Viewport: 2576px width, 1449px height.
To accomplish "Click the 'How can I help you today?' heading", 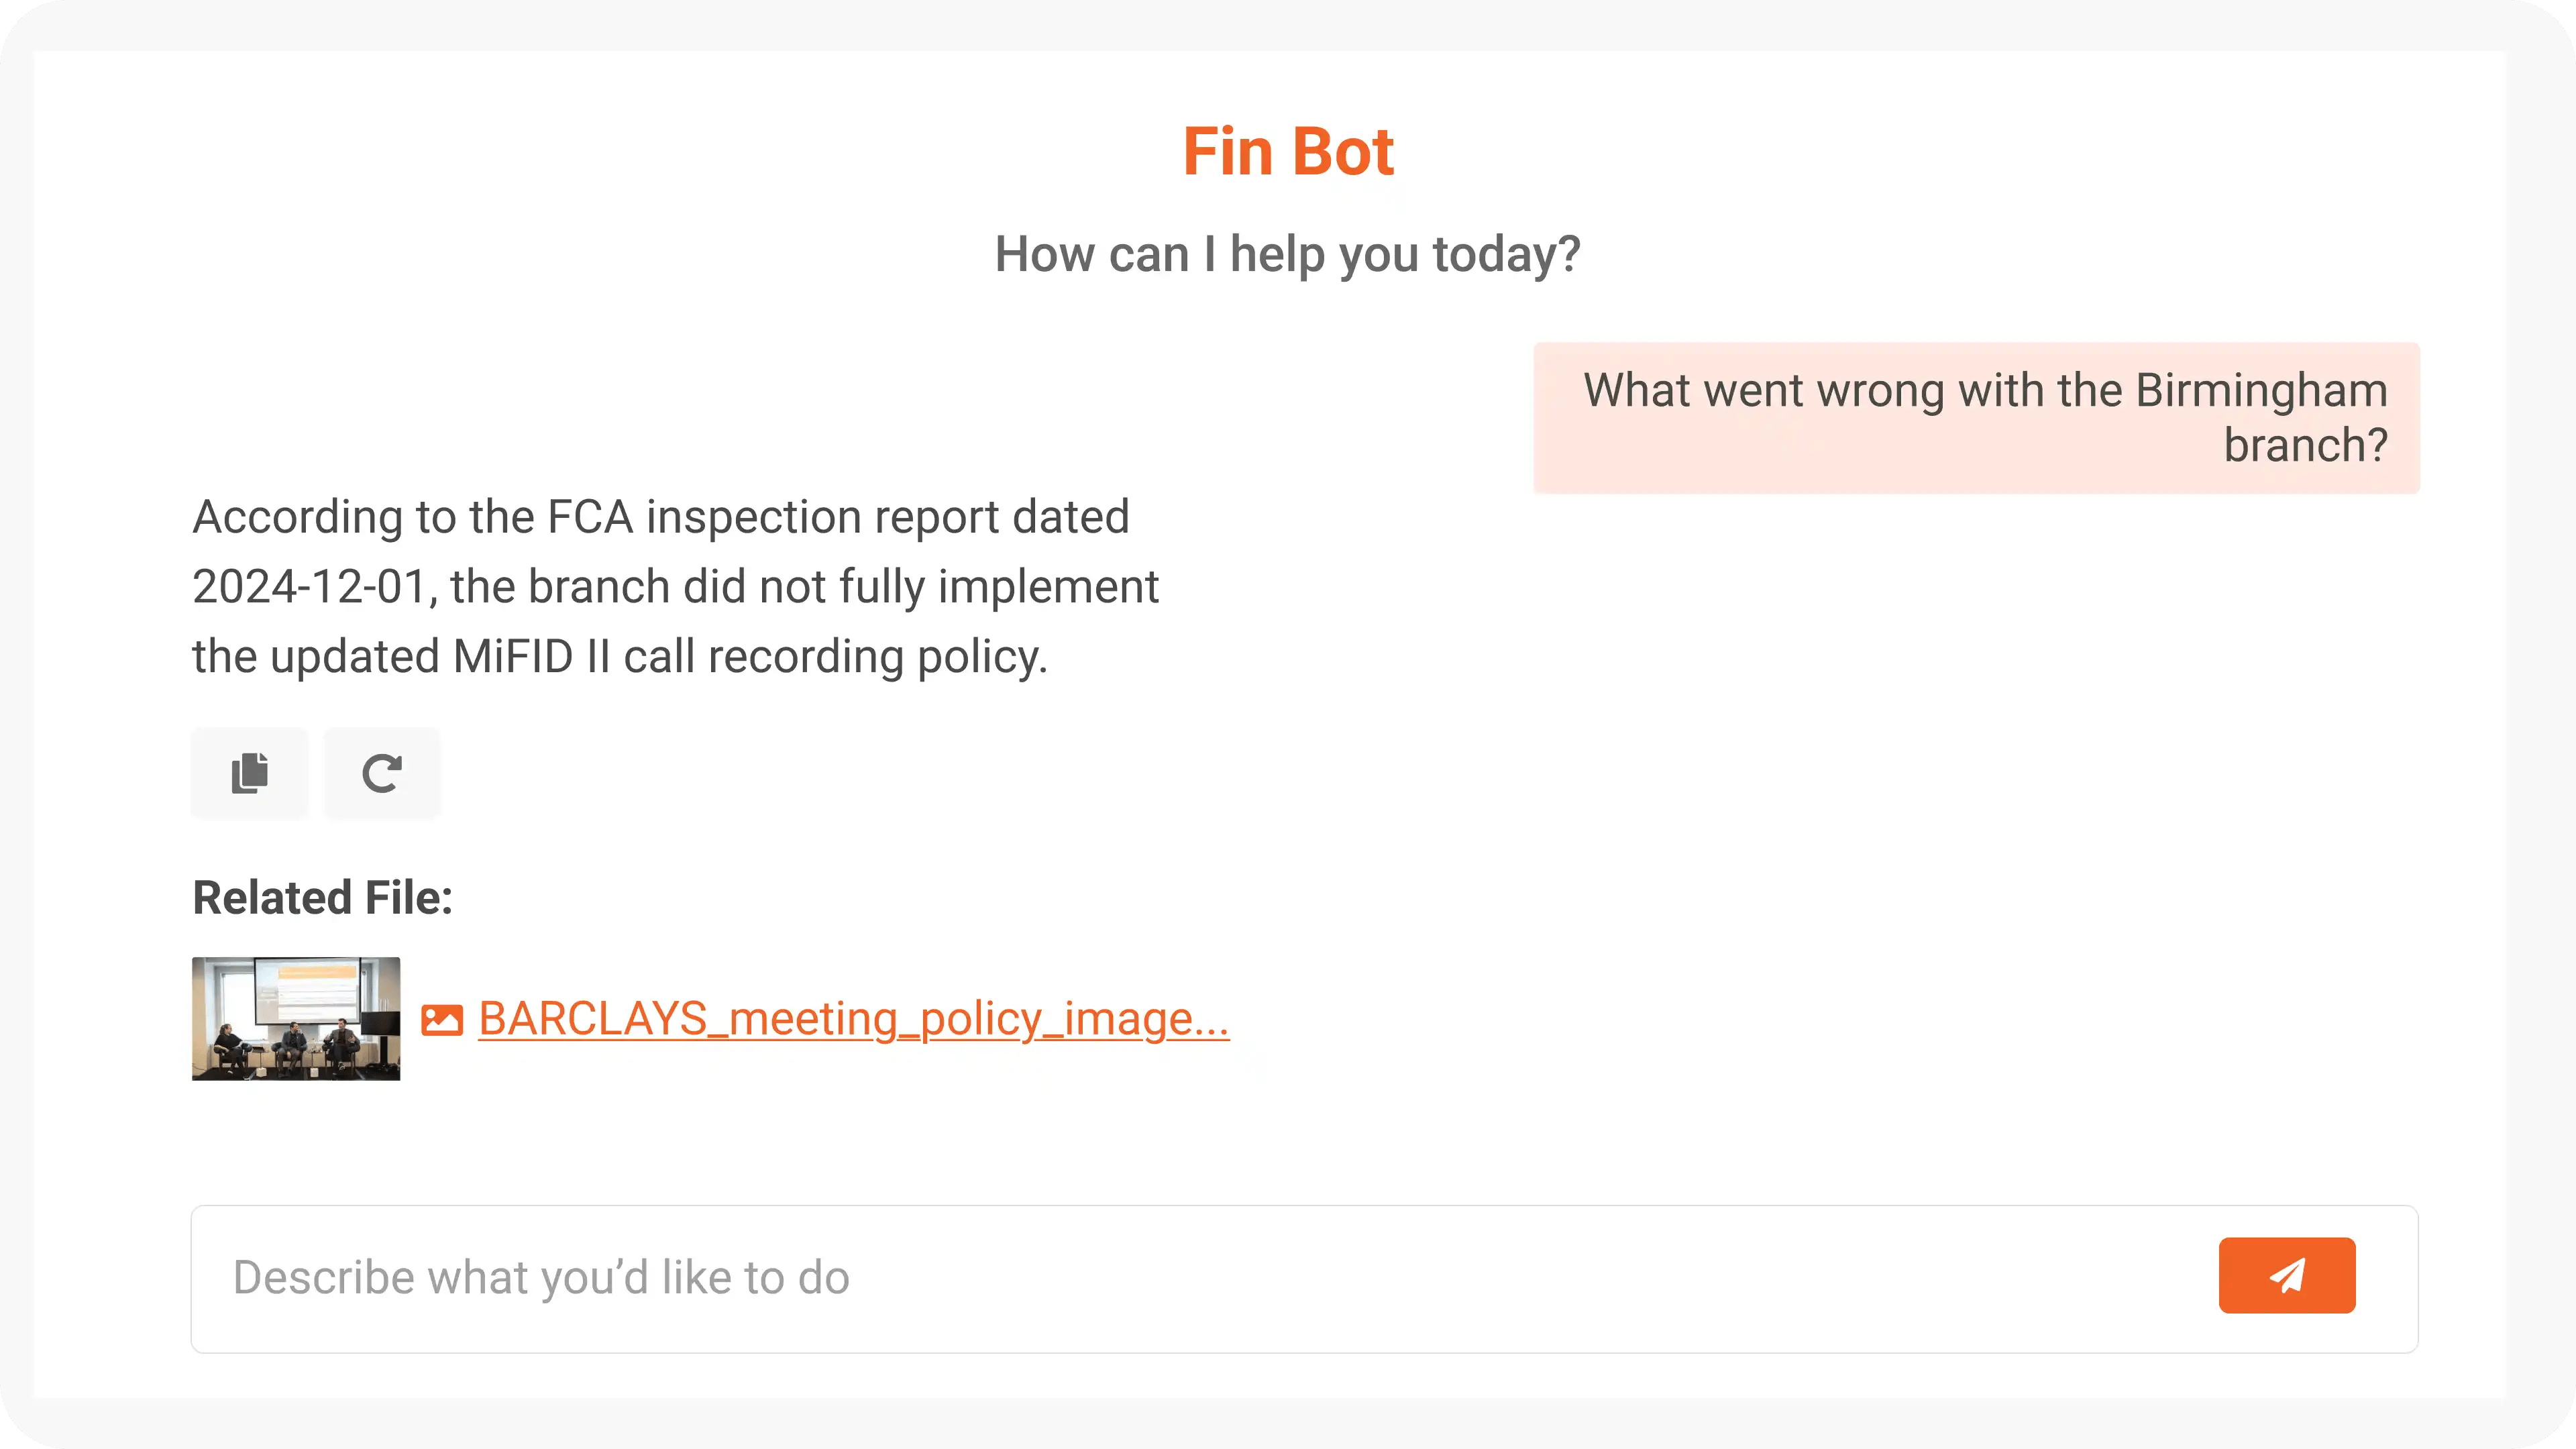I will 1288,254.
